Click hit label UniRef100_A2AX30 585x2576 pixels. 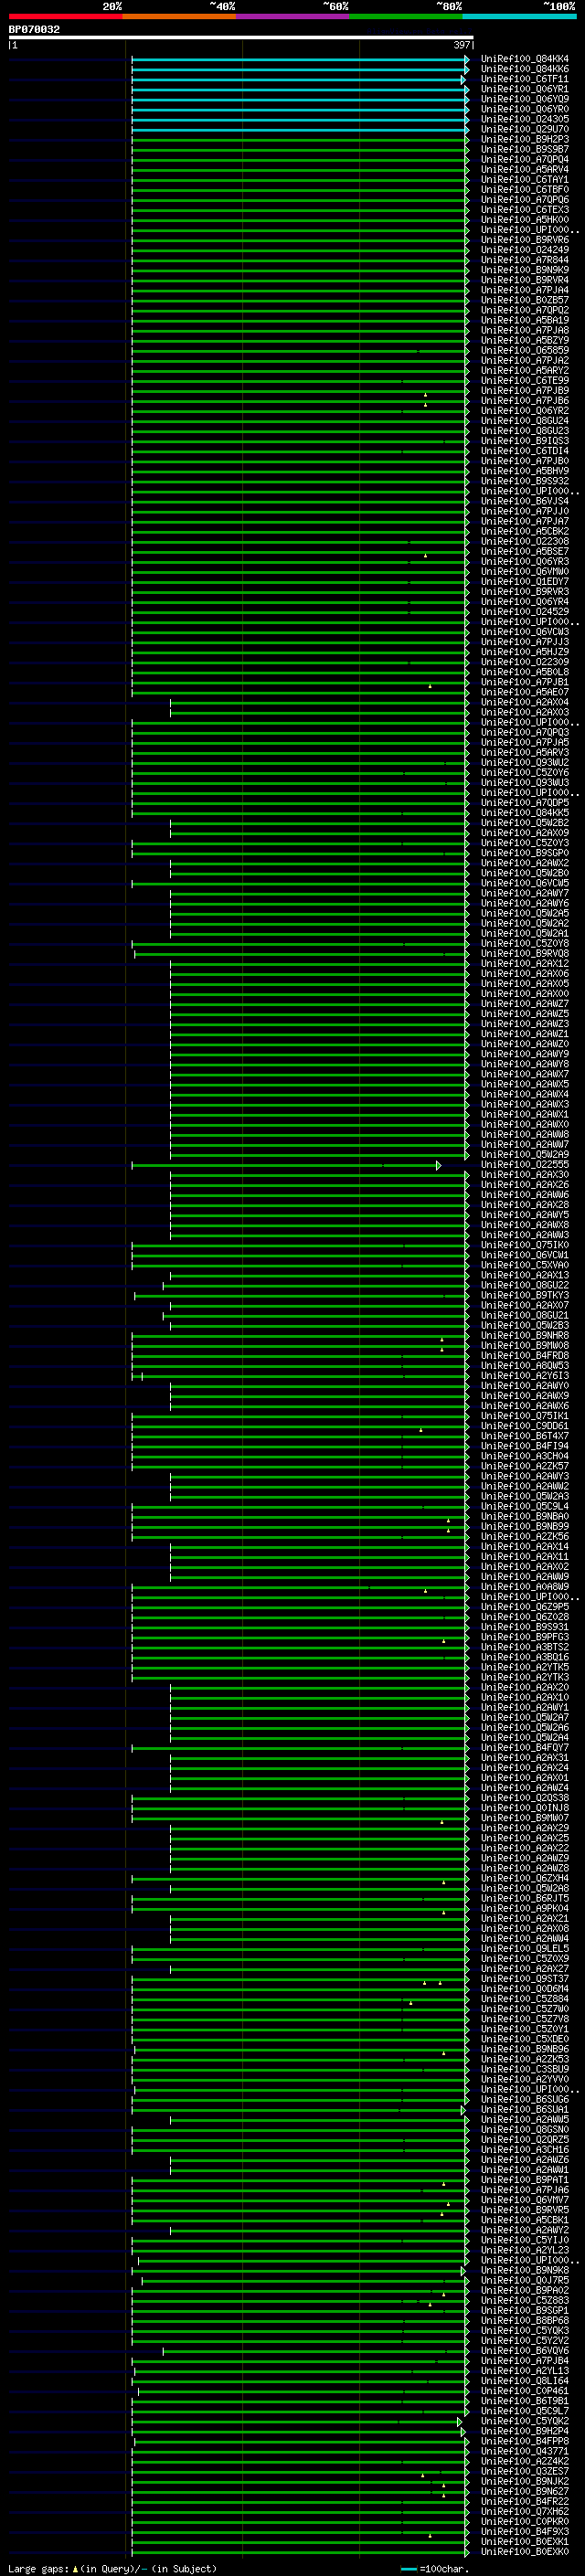pyautogui.click(x=524, y=1175)
